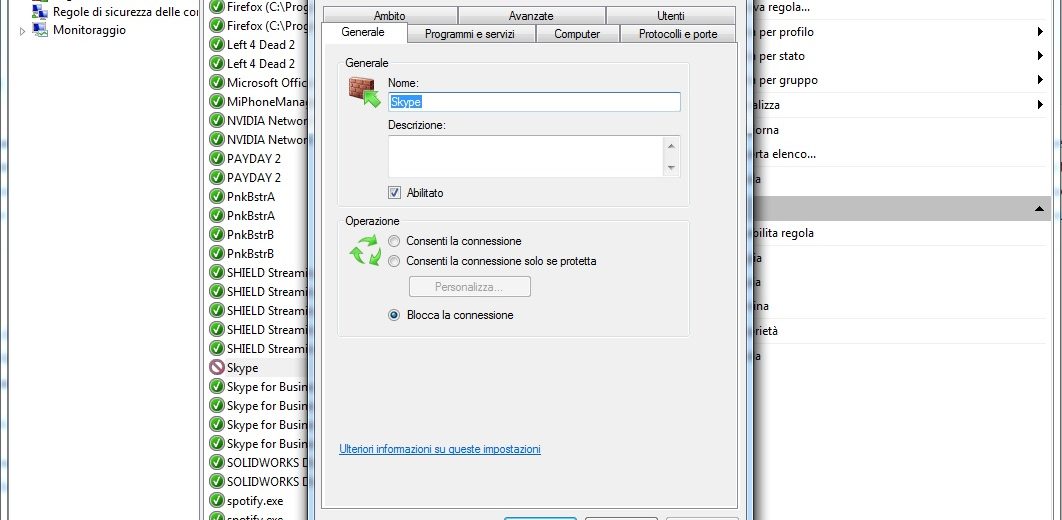Open the Computer tab
This screenshot has height=520, width=1062.
[577, 34]
